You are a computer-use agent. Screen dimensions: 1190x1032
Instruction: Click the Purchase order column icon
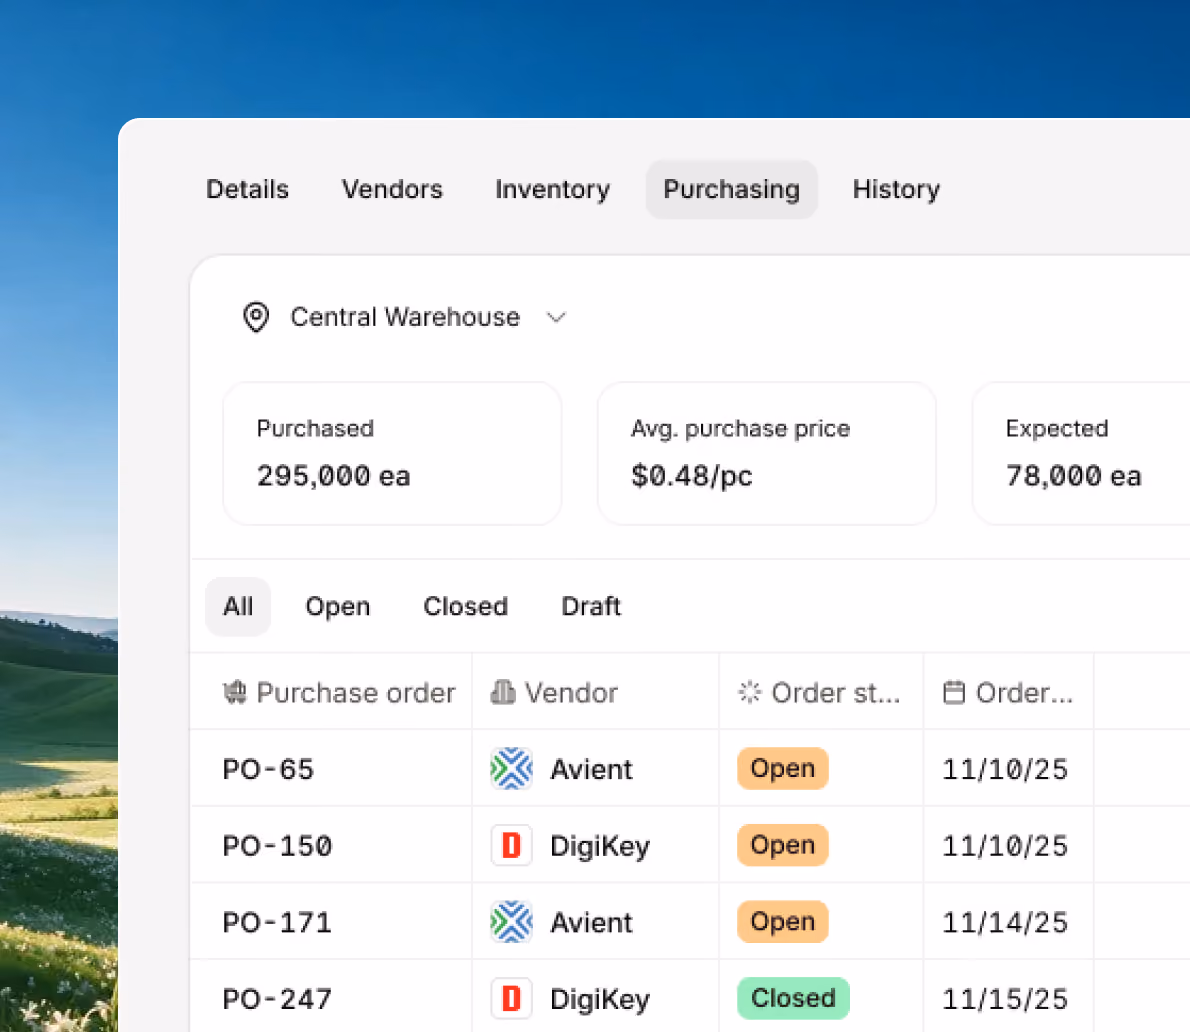click(x=235, y=692)
